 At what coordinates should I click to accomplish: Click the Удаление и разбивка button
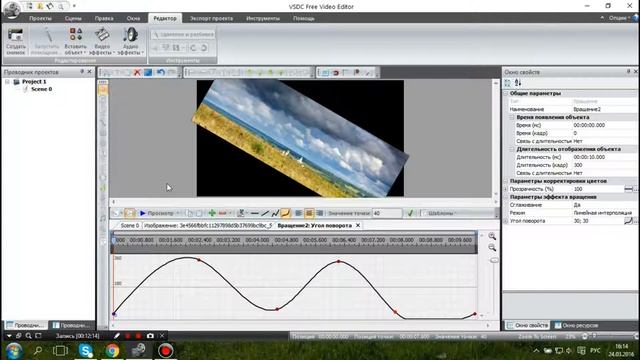click(183, 35)
